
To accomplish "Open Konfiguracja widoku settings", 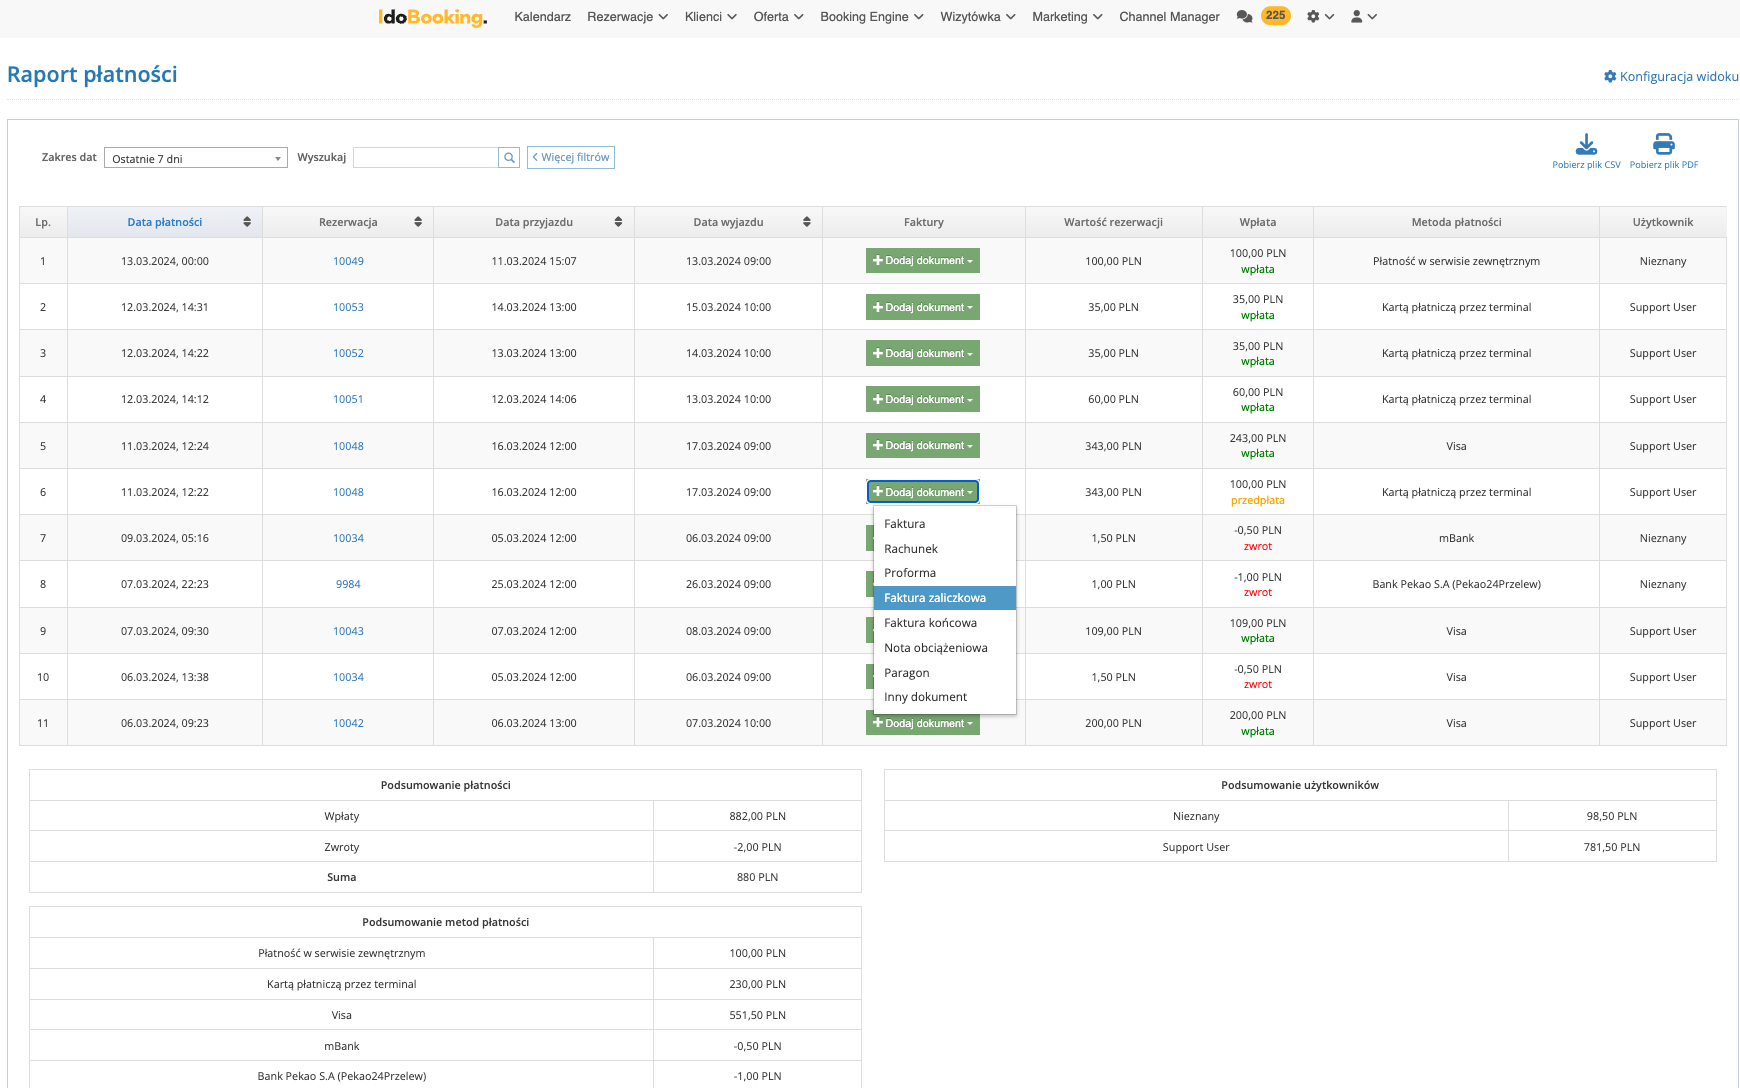I will [1671, 76].
